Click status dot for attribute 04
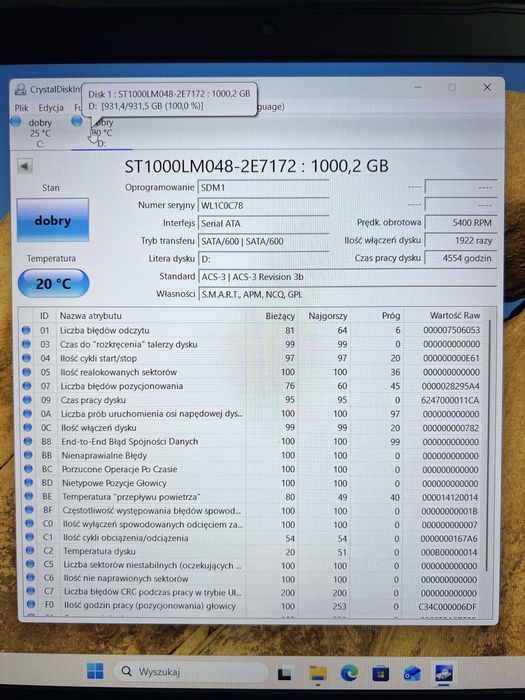The width and height of the screenshot is (525, 700). (26, 358)
